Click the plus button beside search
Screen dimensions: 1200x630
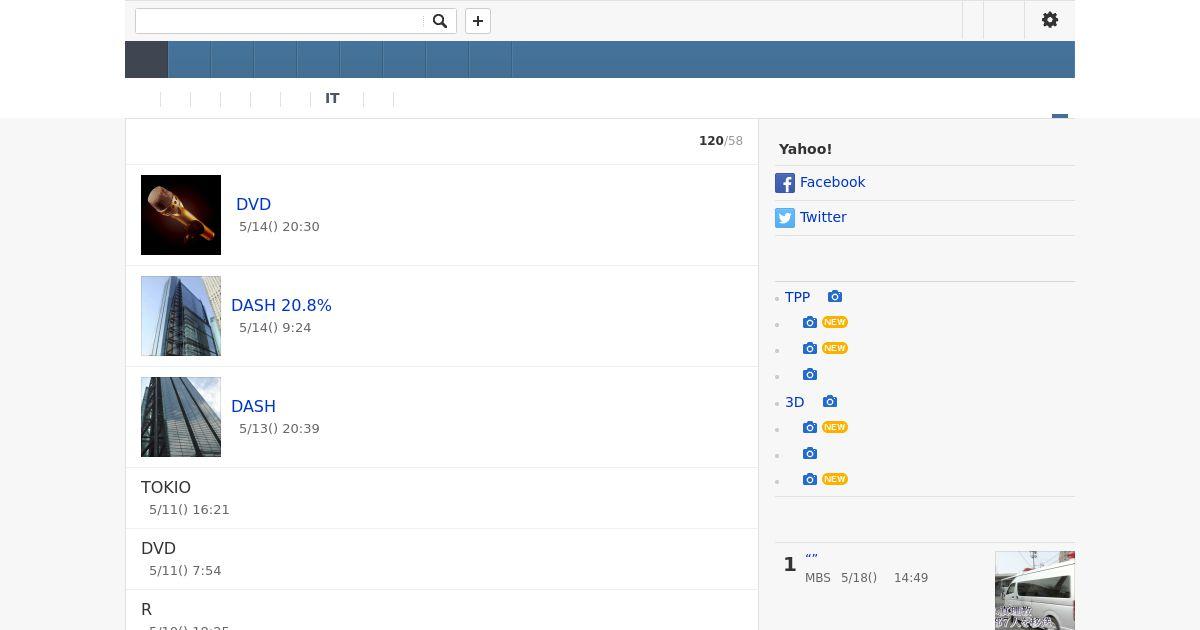(478, 21)
